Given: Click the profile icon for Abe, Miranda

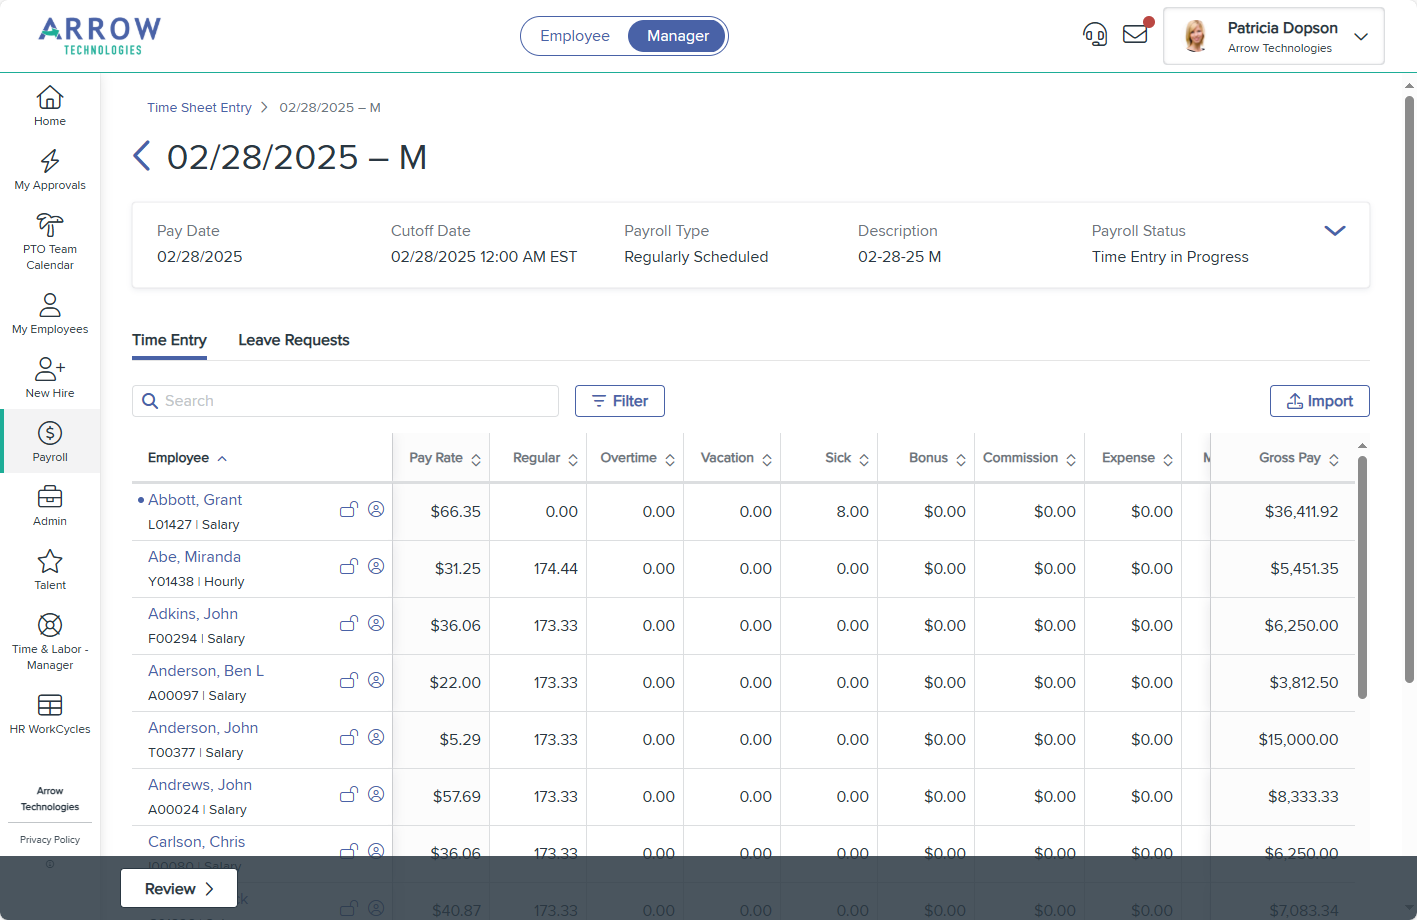Looking at the screenshot, I should coord(376,566).
